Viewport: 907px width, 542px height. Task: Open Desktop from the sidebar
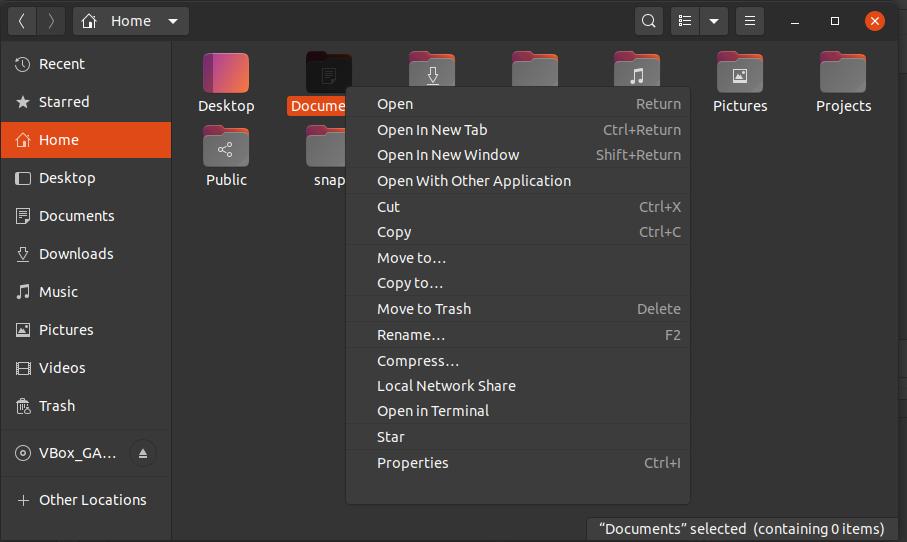pyautogui.click(x=86, y=178)
